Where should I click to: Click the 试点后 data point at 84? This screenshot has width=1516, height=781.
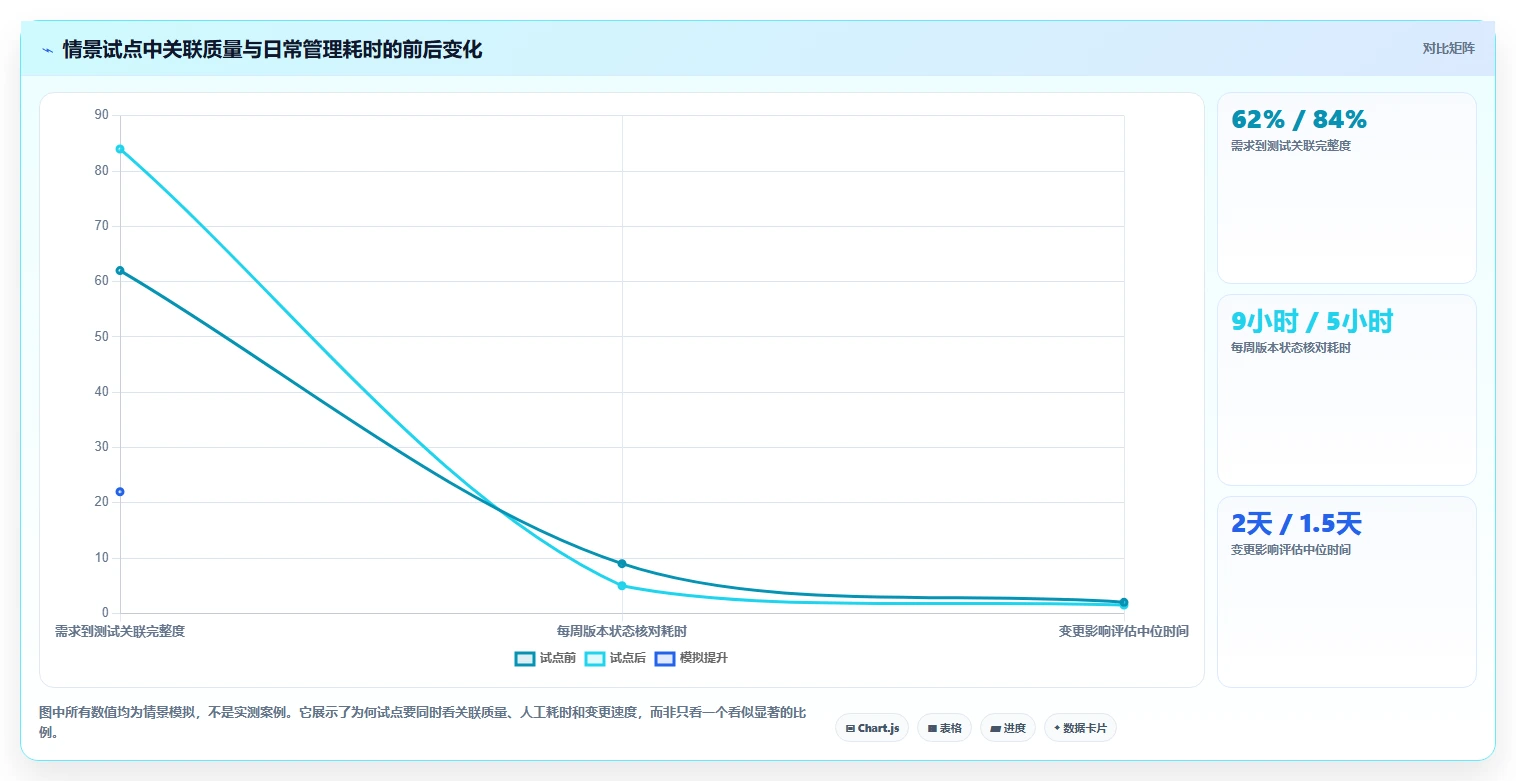[x=120, y=149]
